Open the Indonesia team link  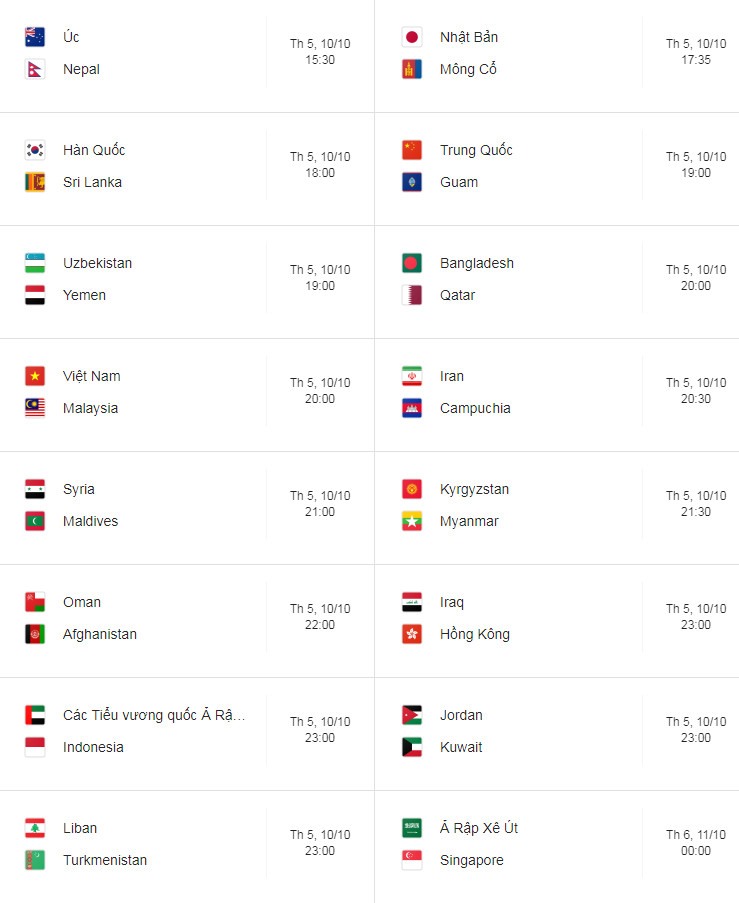coord(93,747)
